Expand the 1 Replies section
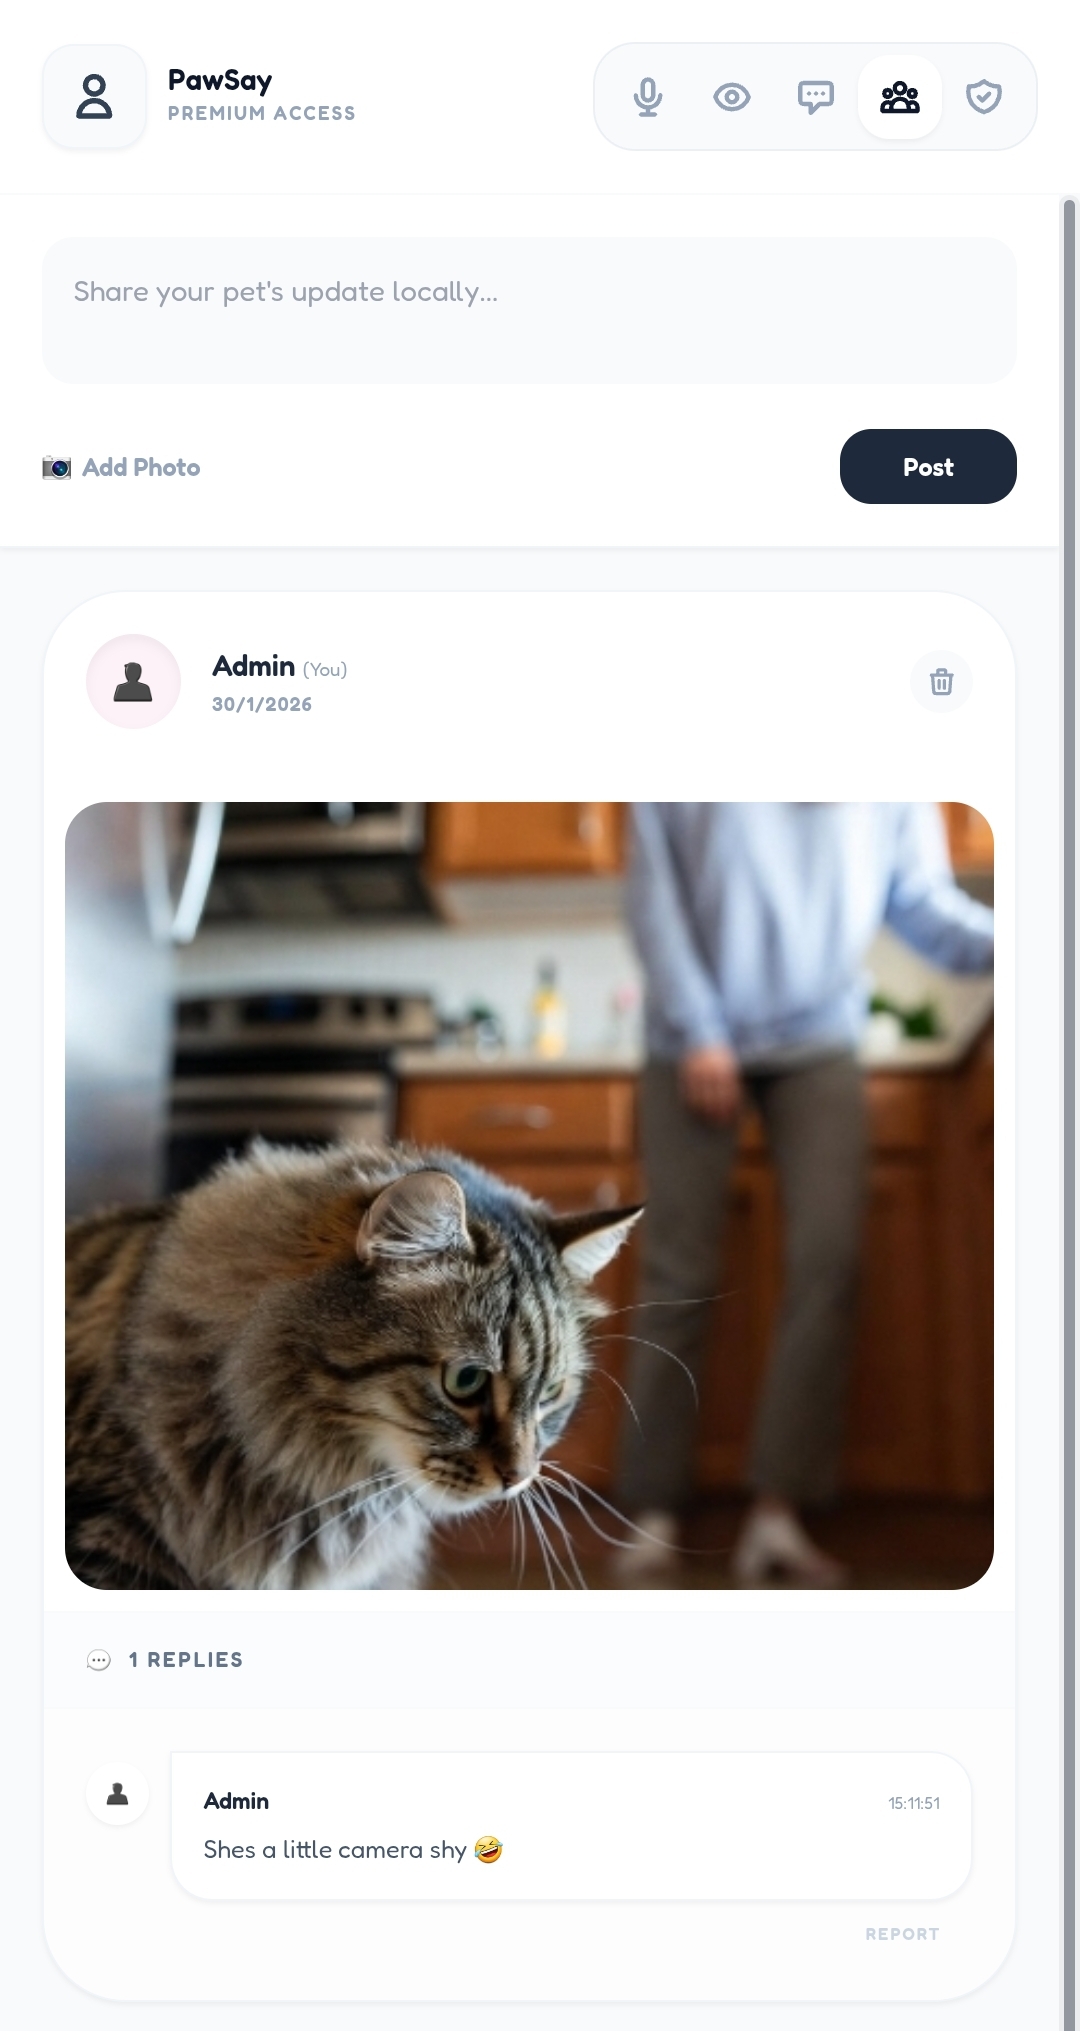The width and height of the screenshot is (1080, 2031). 186,1660
